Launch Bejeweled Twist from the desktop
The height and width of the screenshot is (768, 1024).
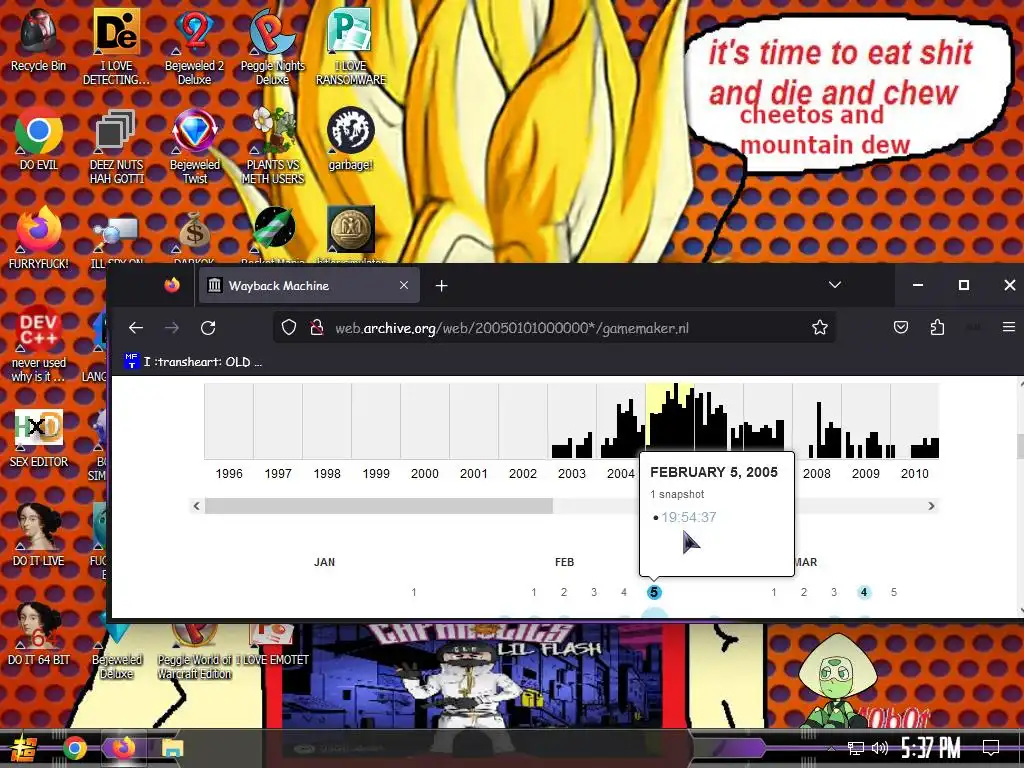coord(195,145)
